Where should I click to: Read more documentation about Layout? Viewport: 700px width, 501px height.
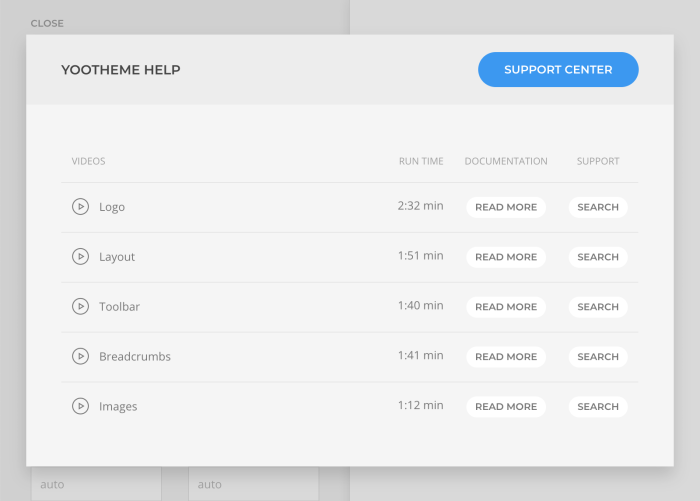pos(506,257)
